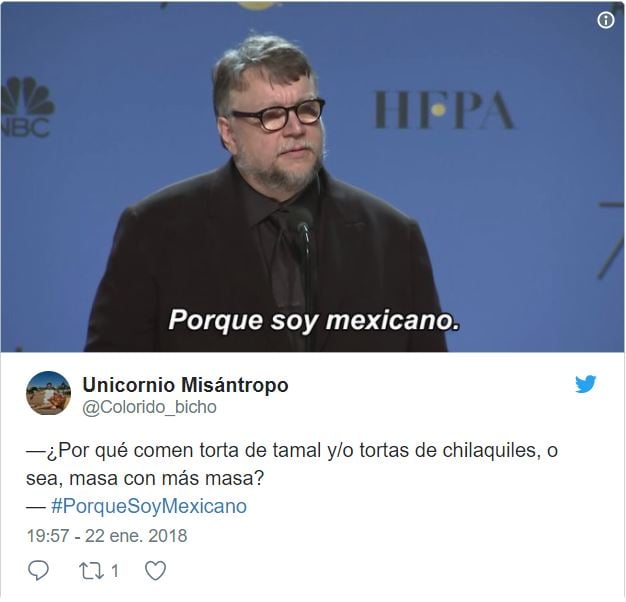This screenshot has height=602, width=626.
Task: Reply using the speech bubble icon
Action: 38,570
